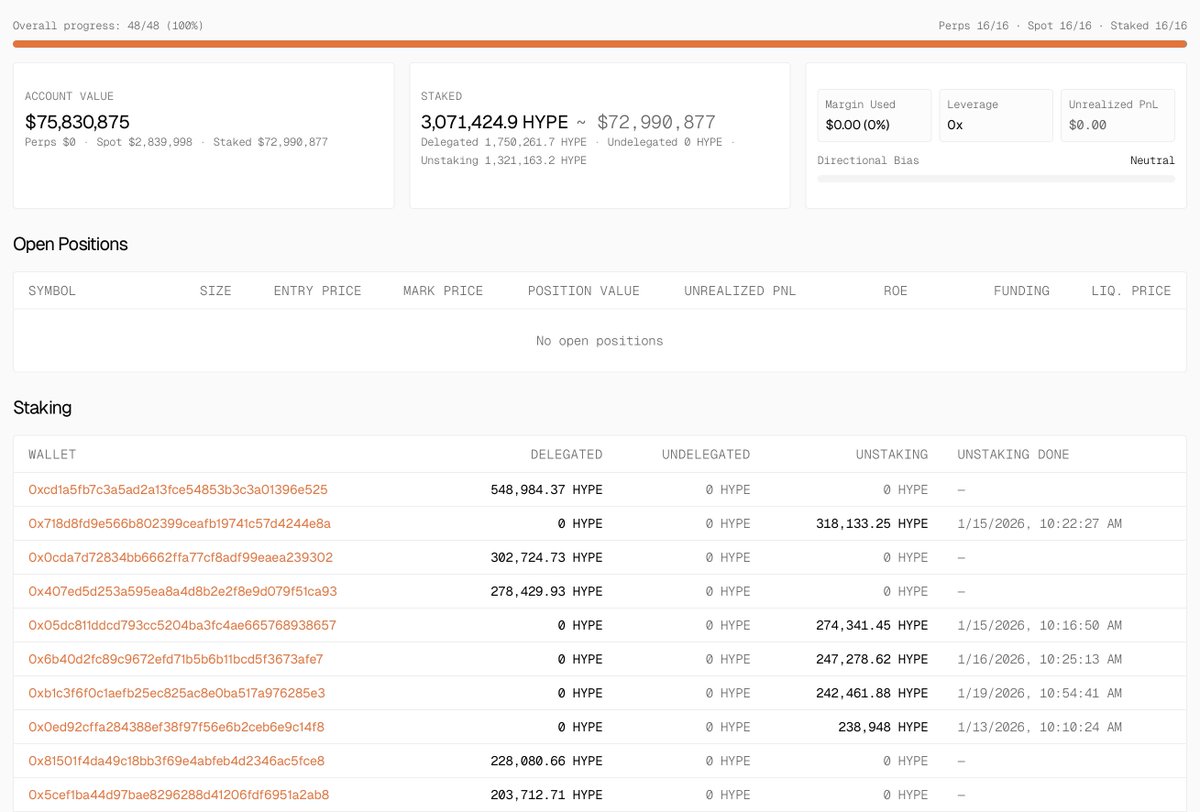Select delegated value 302,724.73 HYPE
The width and height of the screenshot is (1200, 812).
coord(547,558)
